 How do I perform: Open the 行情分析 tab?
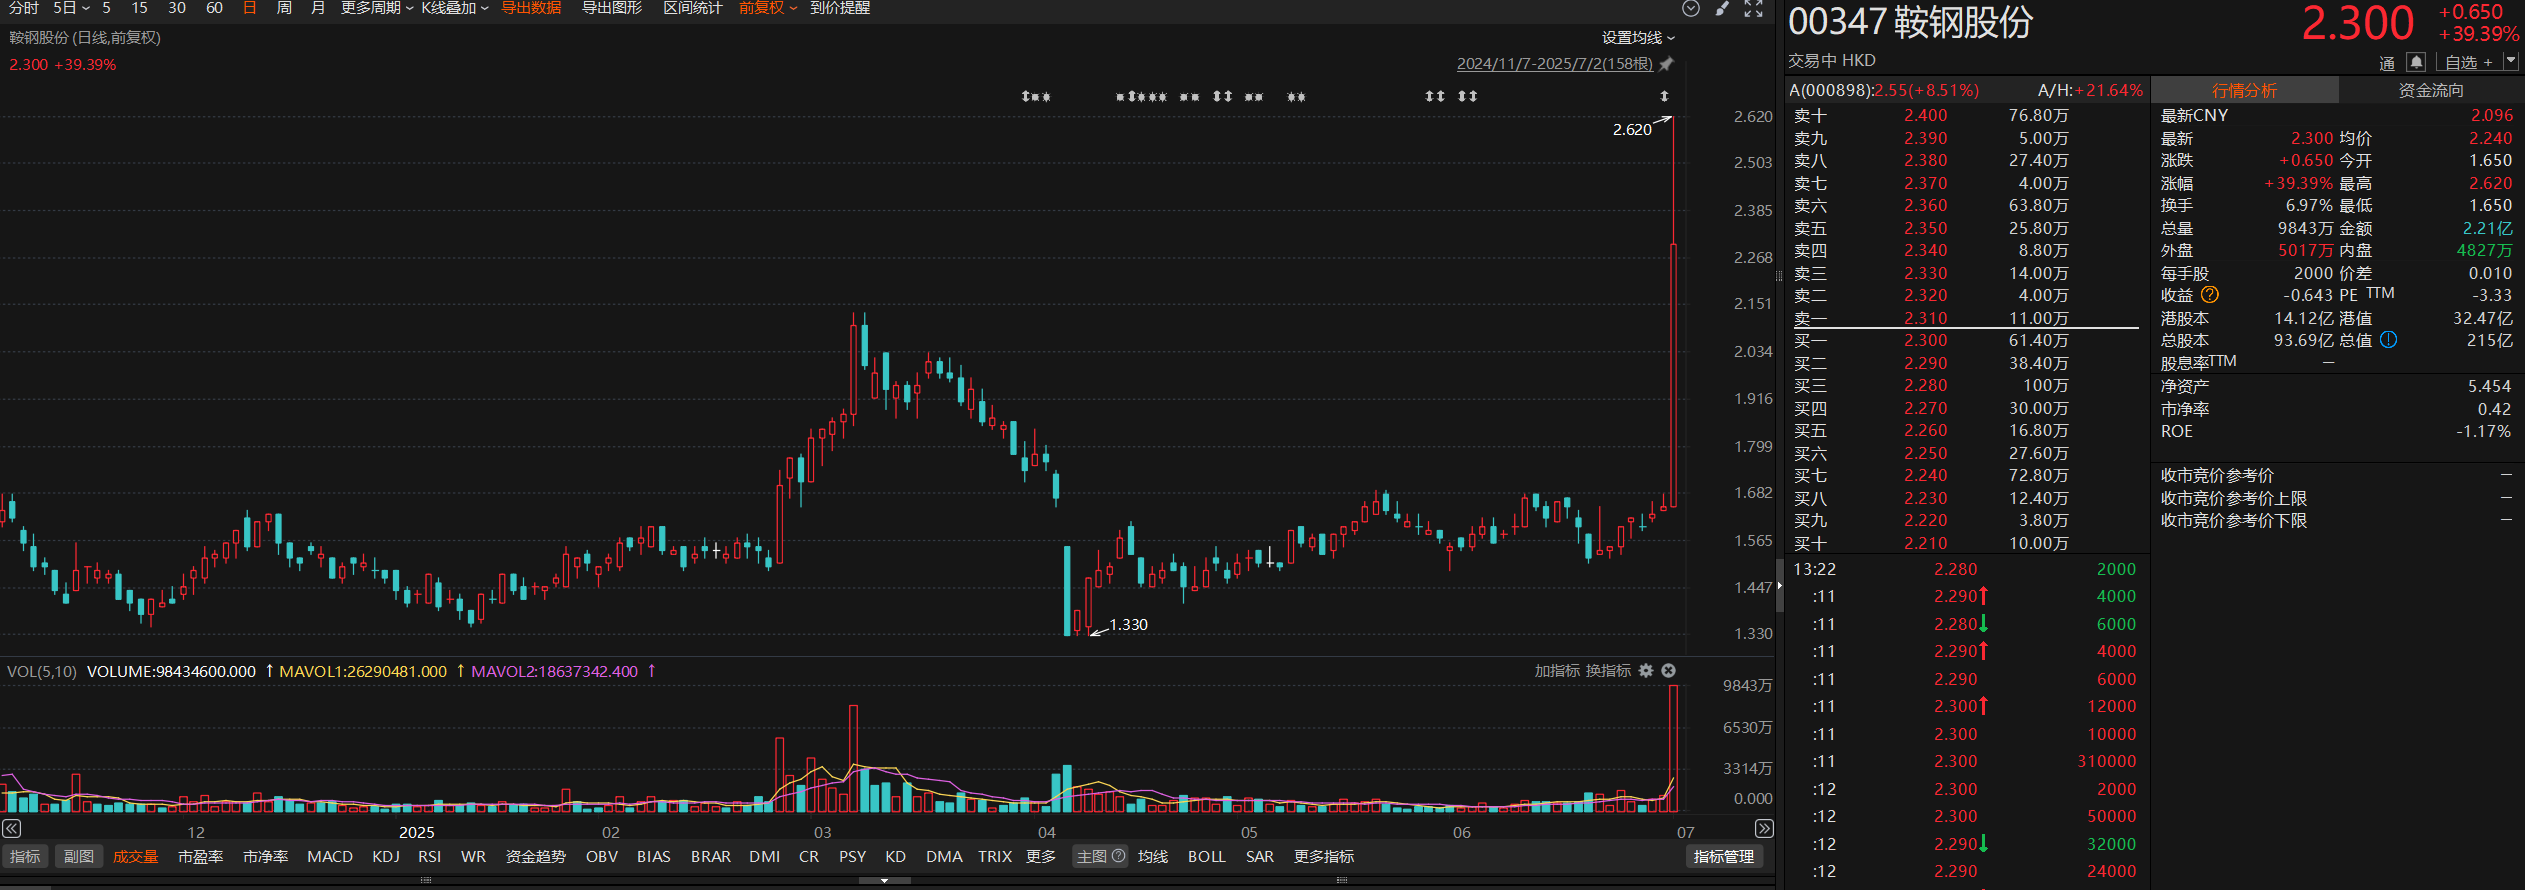point(2245,90)
